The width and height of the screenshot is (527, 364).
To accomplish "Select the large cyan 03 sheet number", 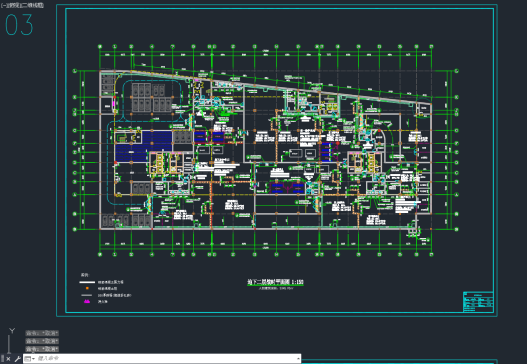I will 19,25.
